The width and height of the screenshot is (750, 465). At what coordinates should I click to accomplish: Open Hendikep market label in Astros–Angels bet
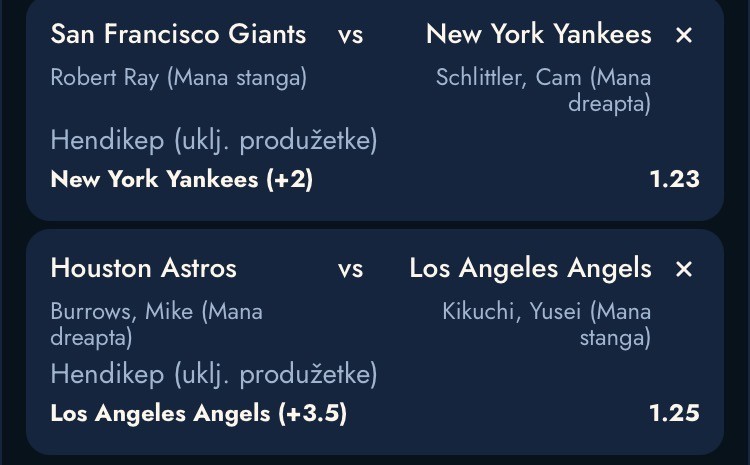[x=213, y=375]
